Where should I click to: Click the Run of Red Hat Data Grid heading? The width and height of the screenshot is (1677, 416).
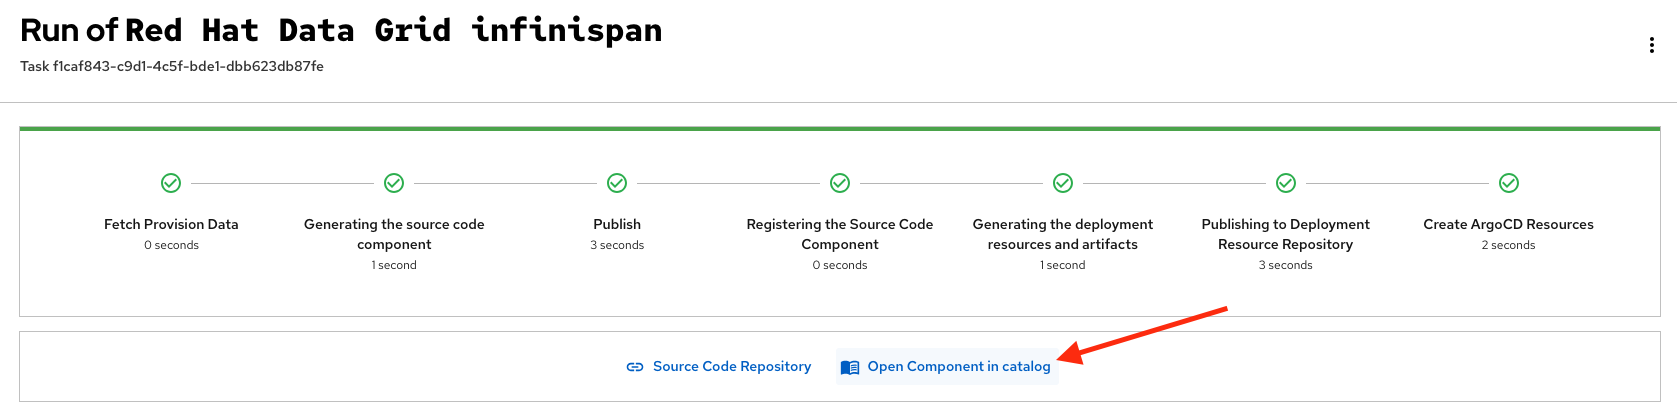(x=341, y=31)
